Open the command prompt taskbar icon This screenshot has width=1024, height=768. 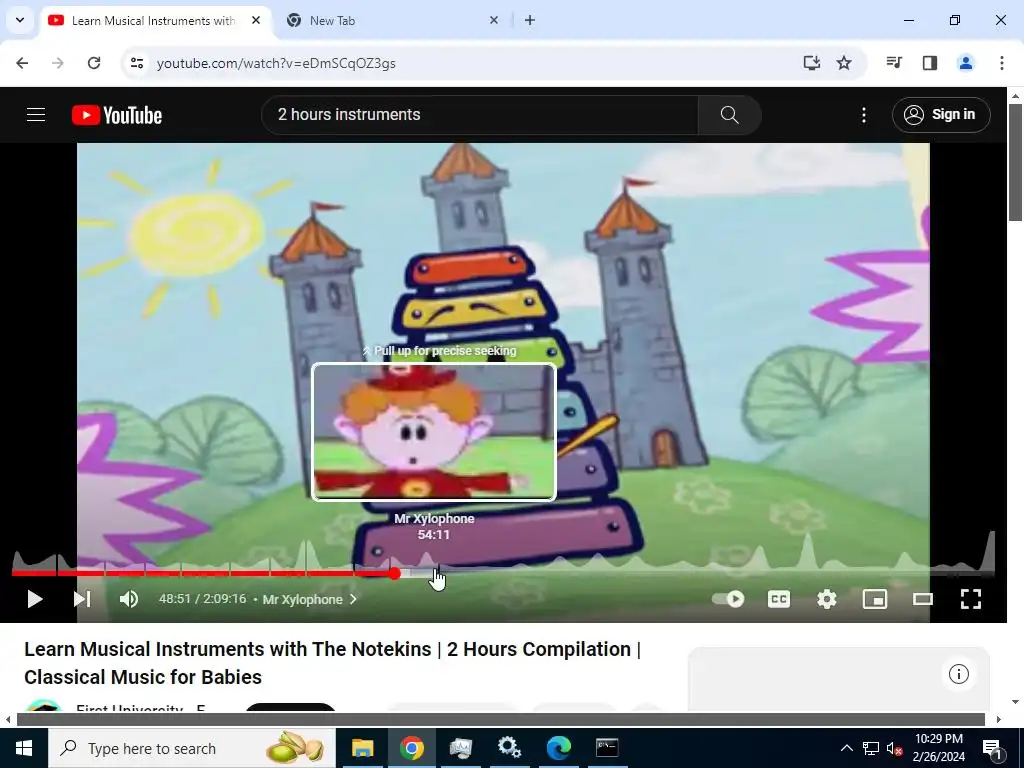(x=607, y=748)
